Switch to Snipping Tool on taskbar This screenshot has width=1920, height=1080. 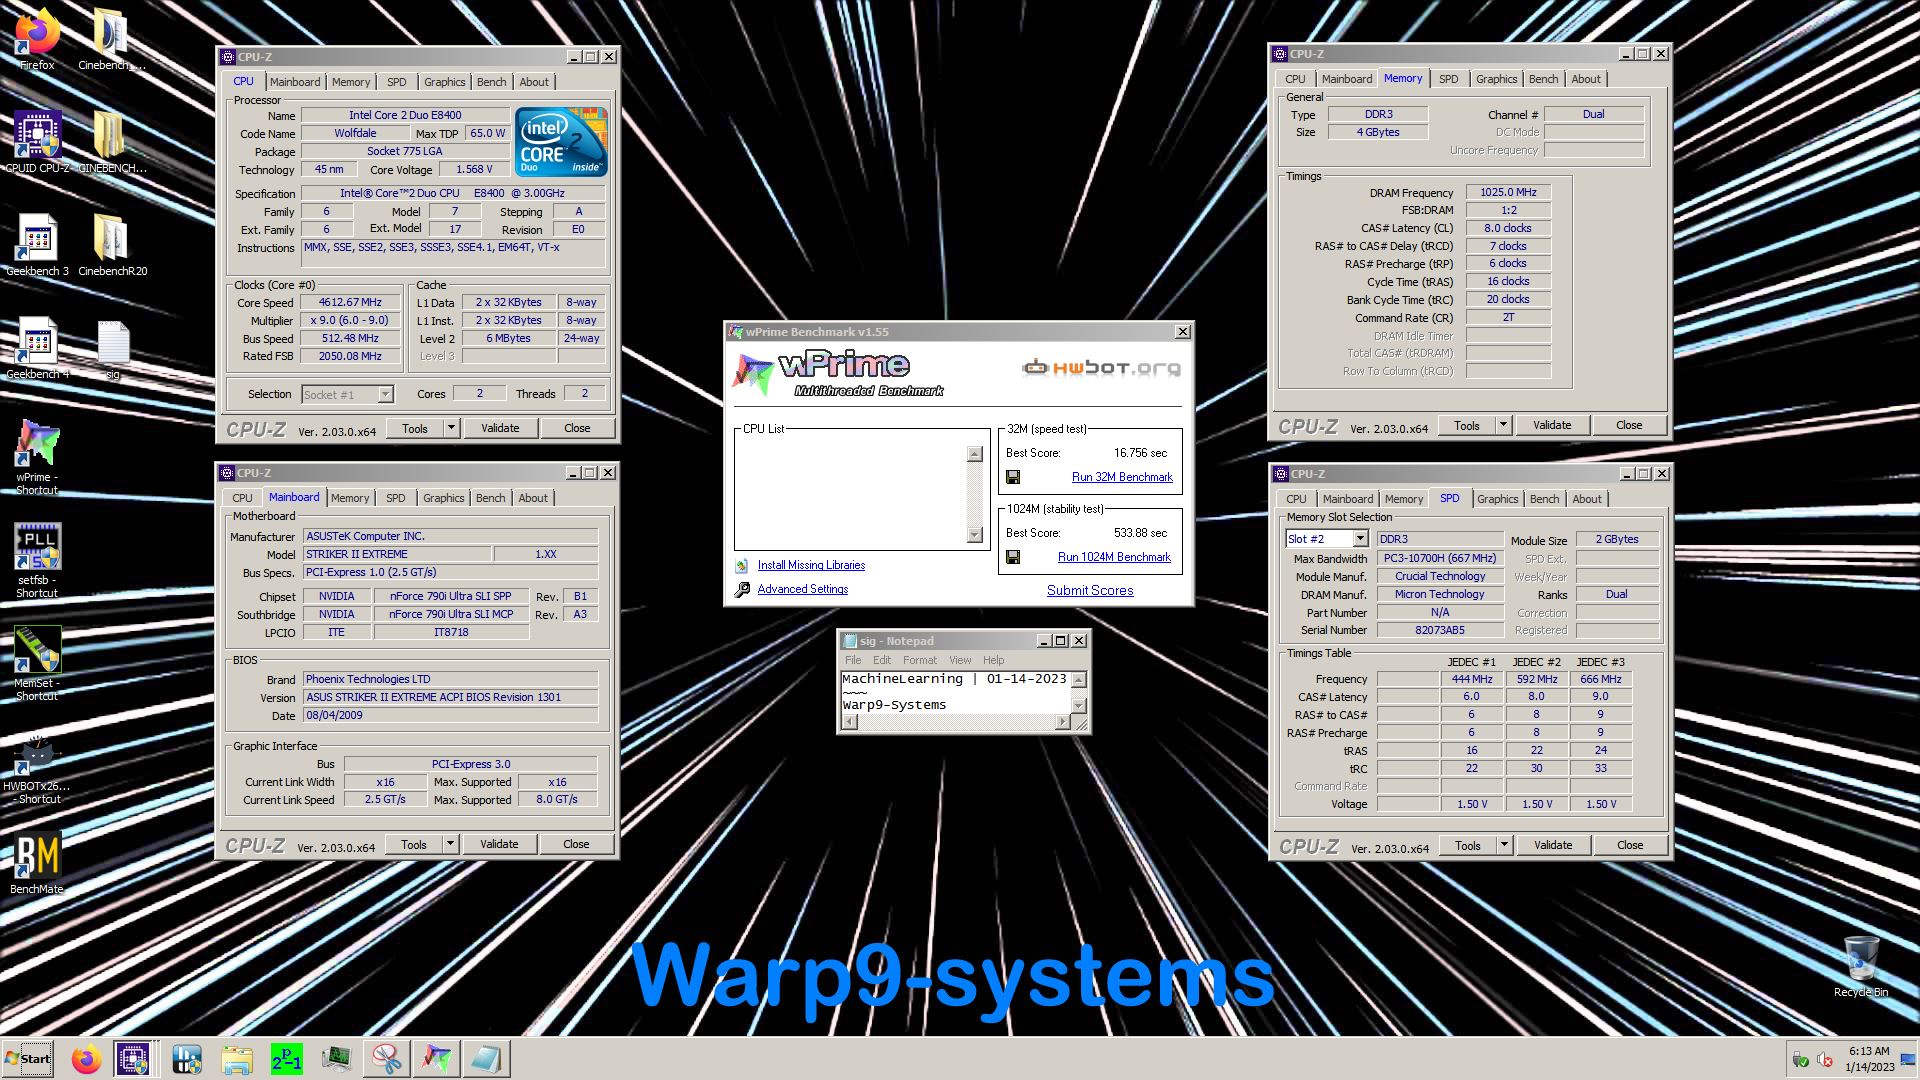click(x=386, y=1059)
